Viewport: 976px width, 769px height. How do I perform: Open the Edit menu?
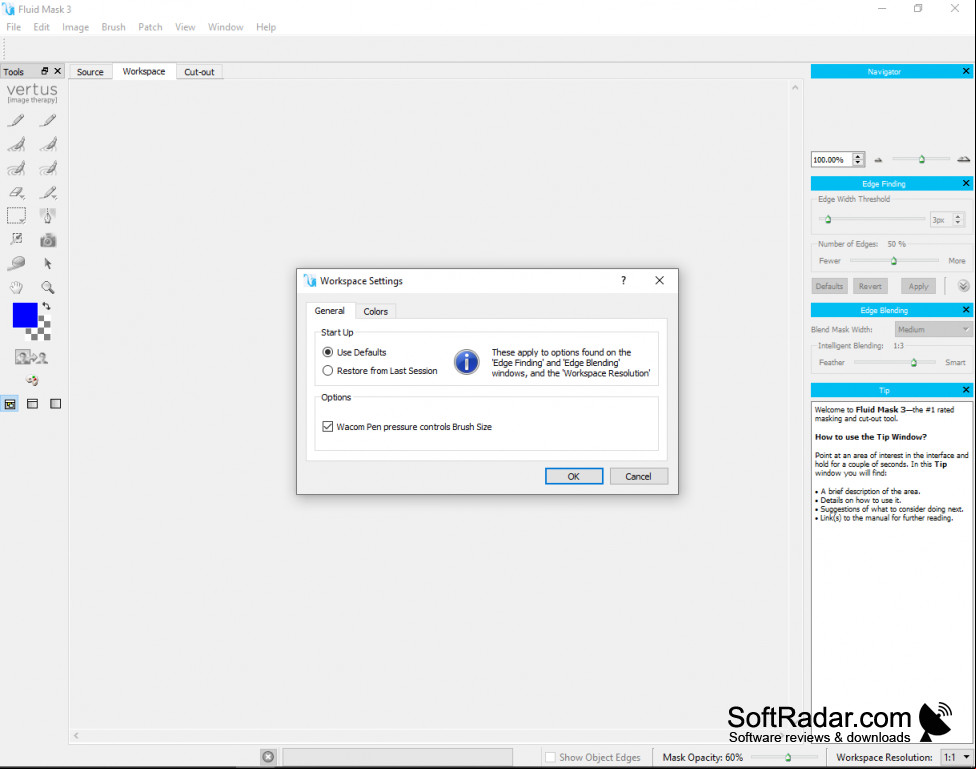click(x=41, y=27)
